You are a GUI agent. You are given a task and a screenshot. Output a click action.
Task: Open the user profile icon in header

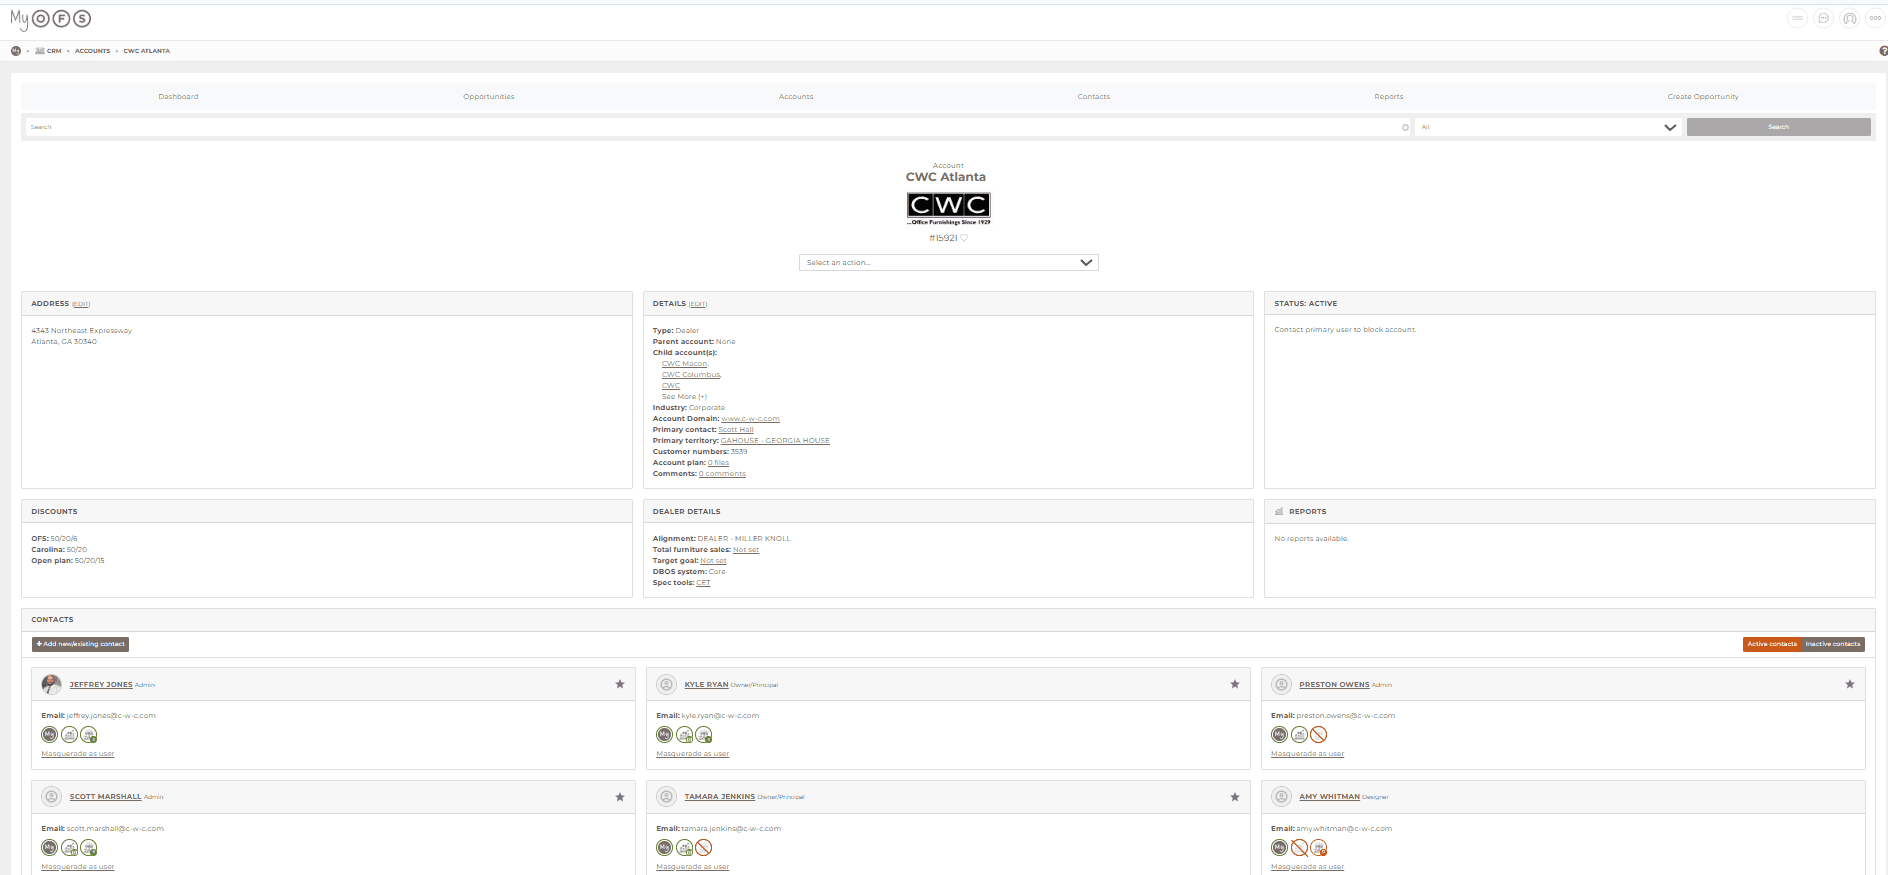pos(1849,18)
